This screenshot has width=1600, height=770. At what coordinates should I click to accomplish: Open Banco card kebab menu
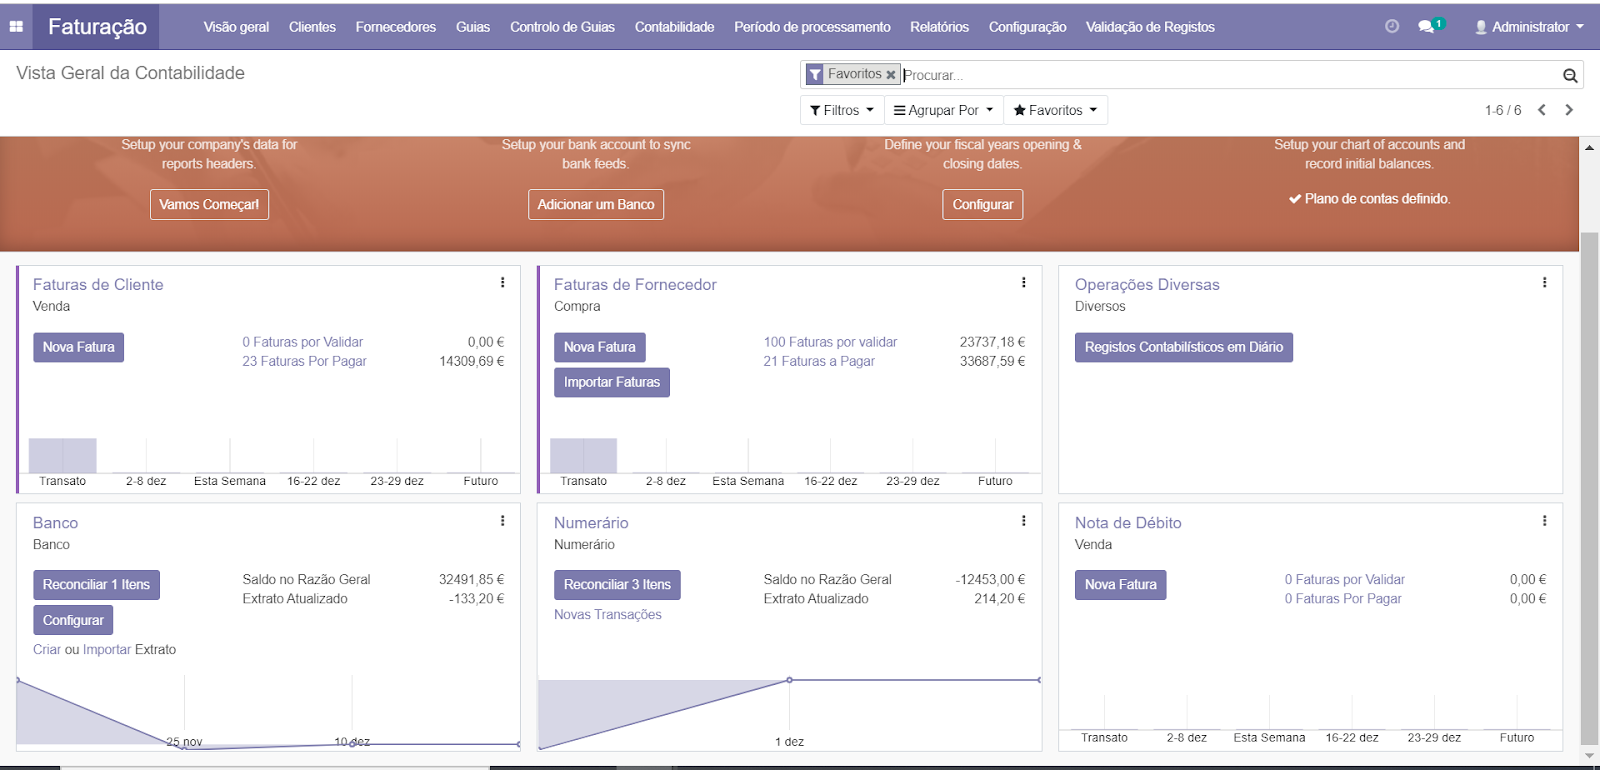502,521
